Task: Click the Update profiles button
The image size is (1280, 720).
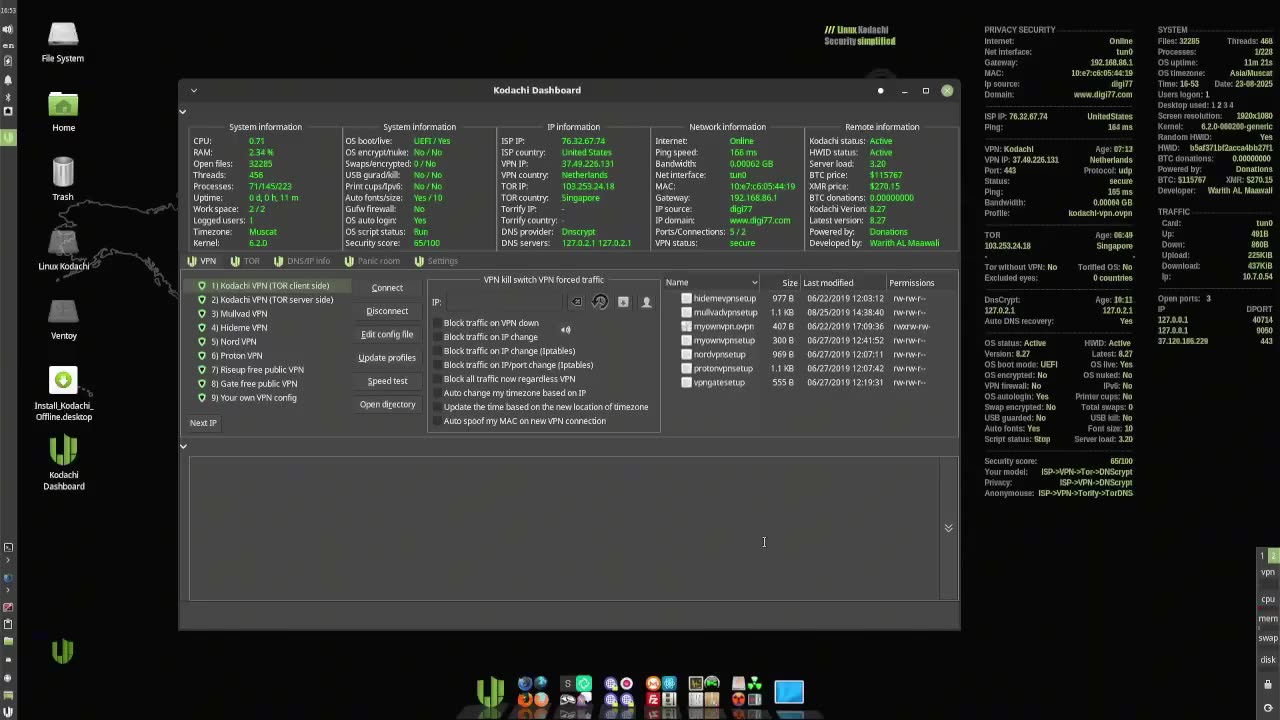Action: pyautogui.click(x=387, y=358)
